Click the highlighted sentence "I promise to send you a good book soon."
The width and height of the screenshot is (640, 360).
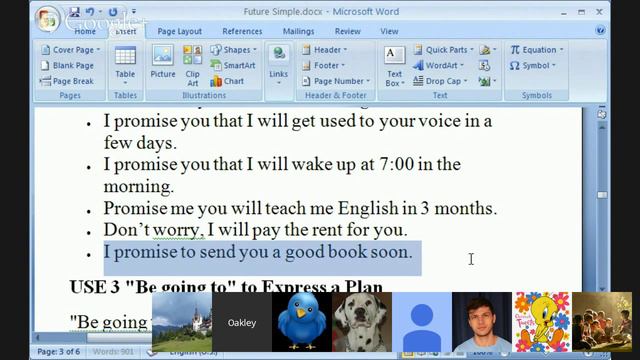258,252
